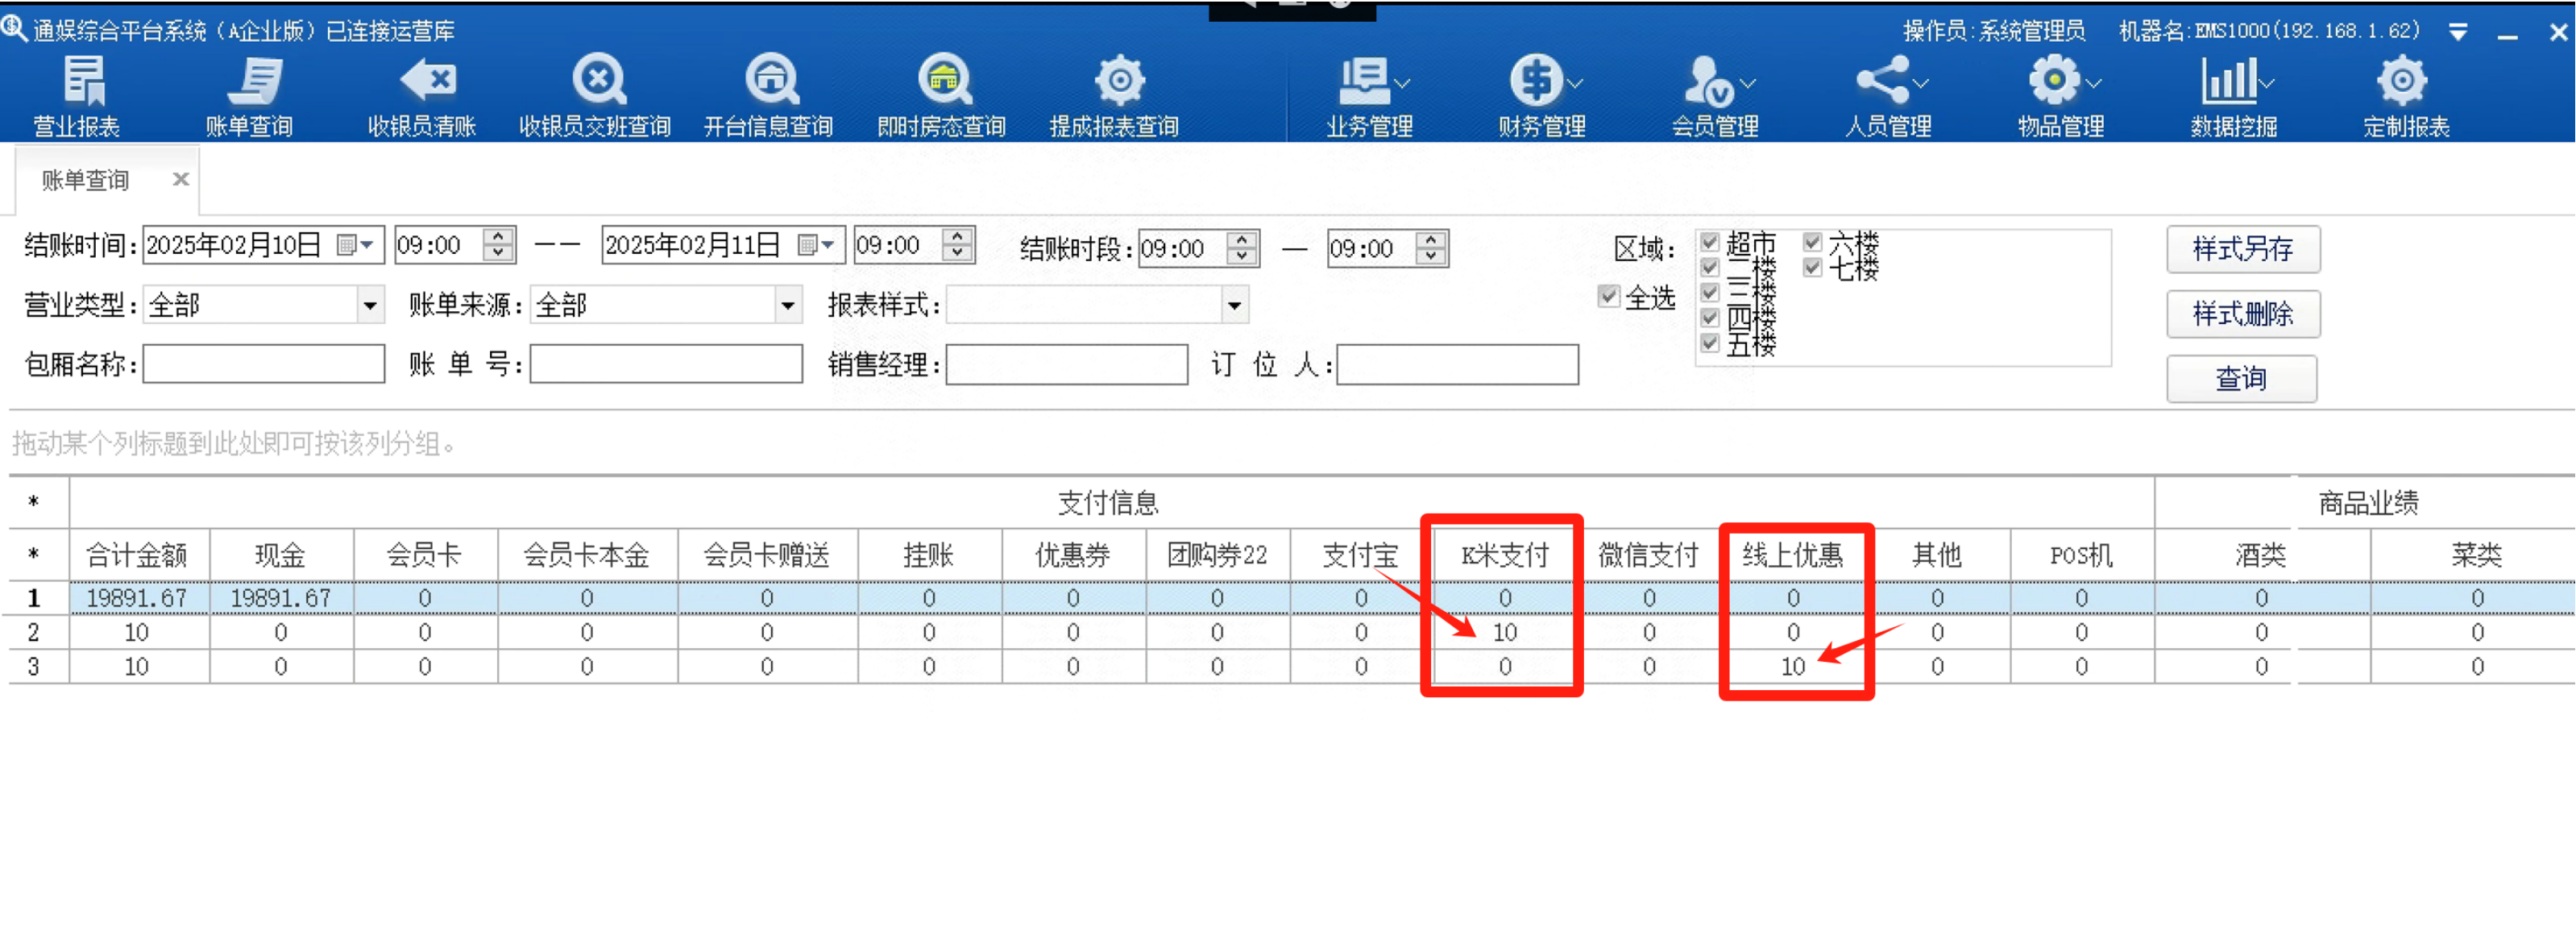Click the POS机 column header
Screen dimensions: 2576x931
click(2081, 555)
